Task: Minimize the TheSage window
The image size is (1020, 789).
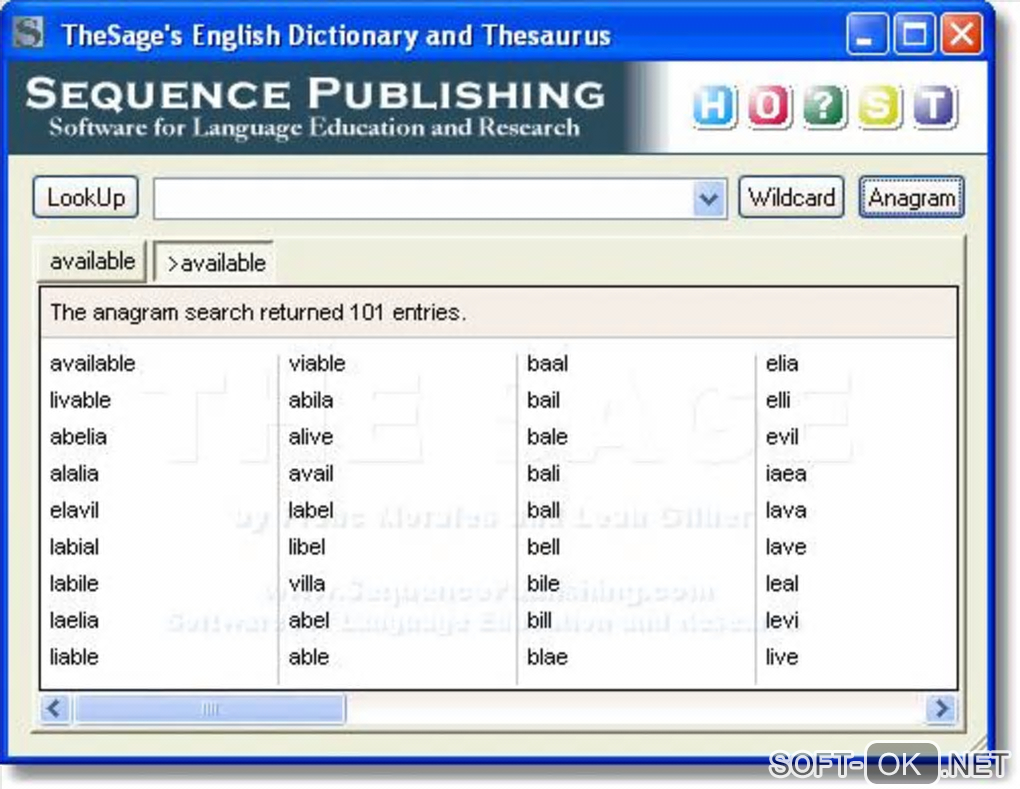Action: point(866,33)
